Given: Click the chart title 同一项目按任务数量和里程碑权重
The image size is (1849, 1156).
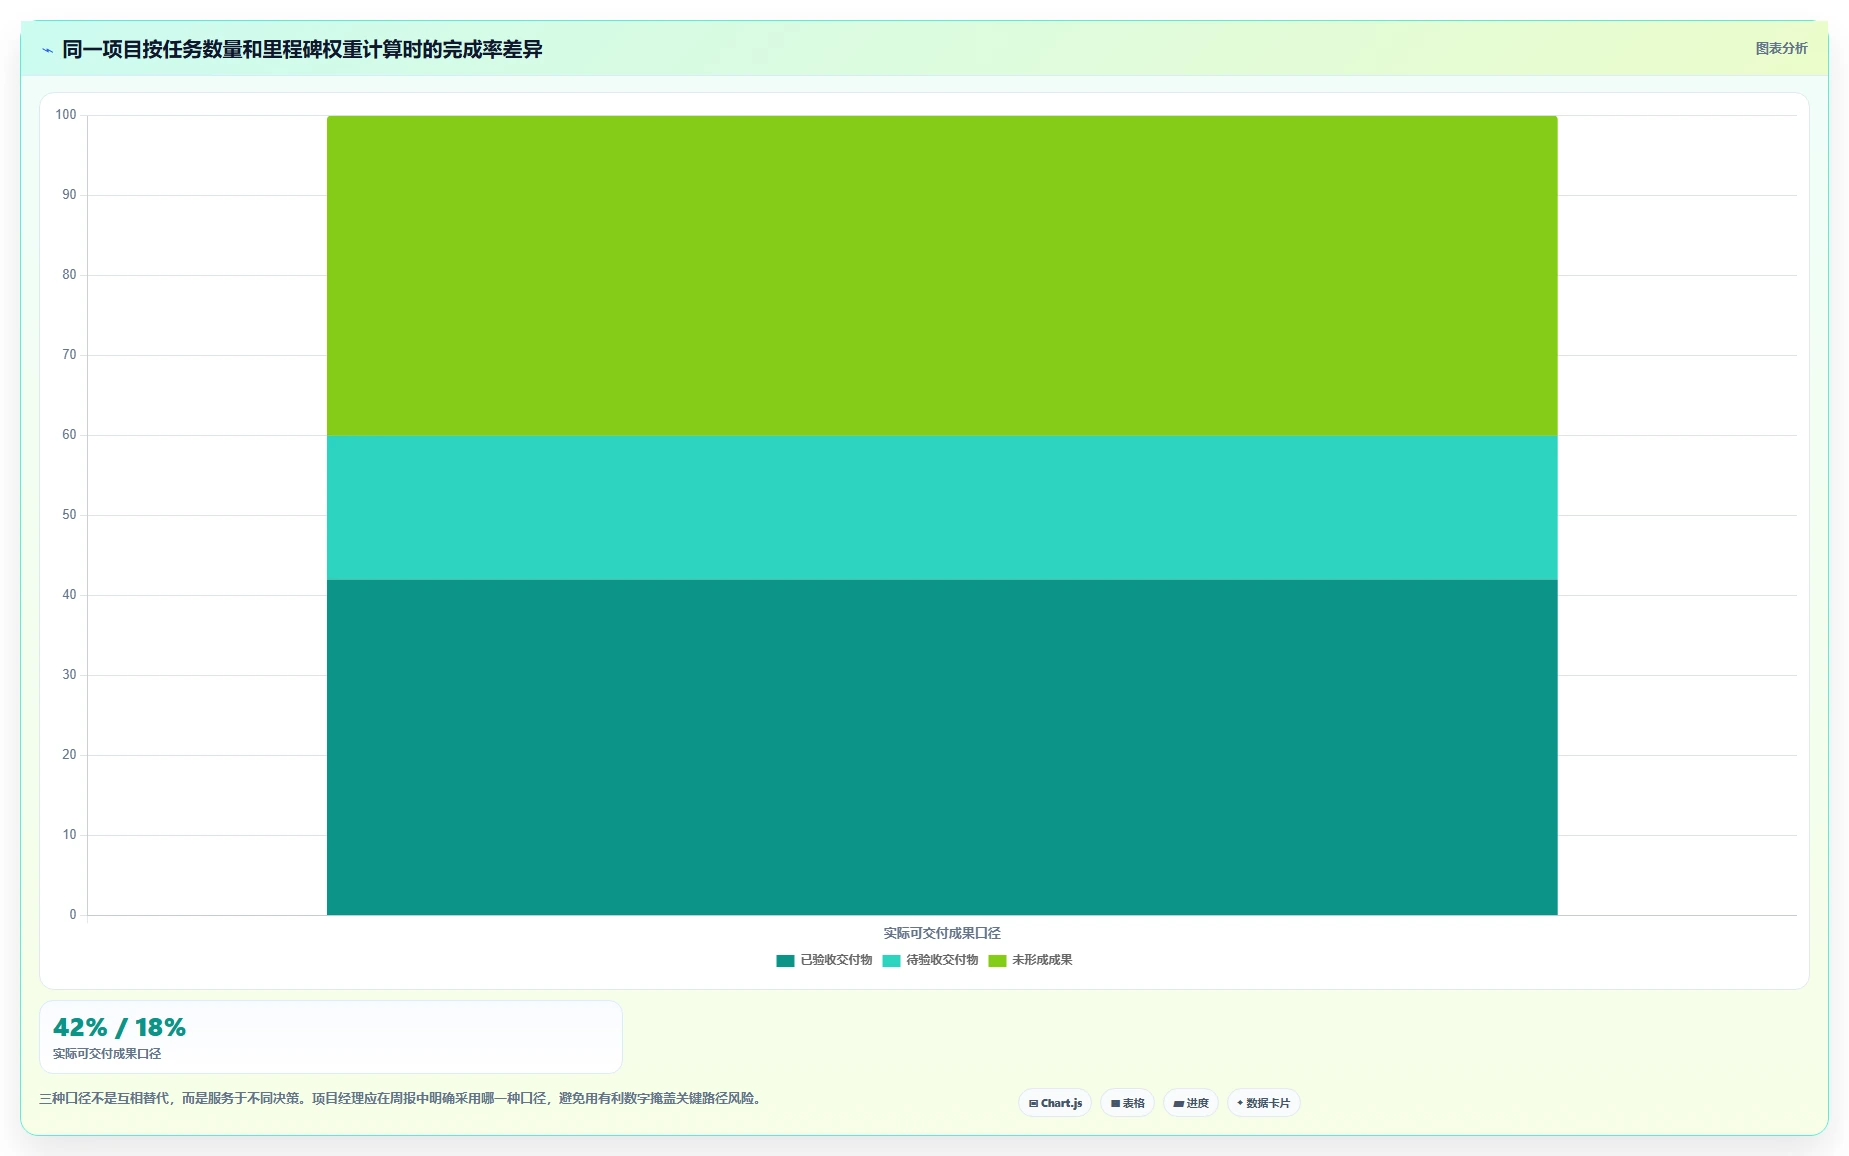Looking at the screenshot, I should [302, 49].
